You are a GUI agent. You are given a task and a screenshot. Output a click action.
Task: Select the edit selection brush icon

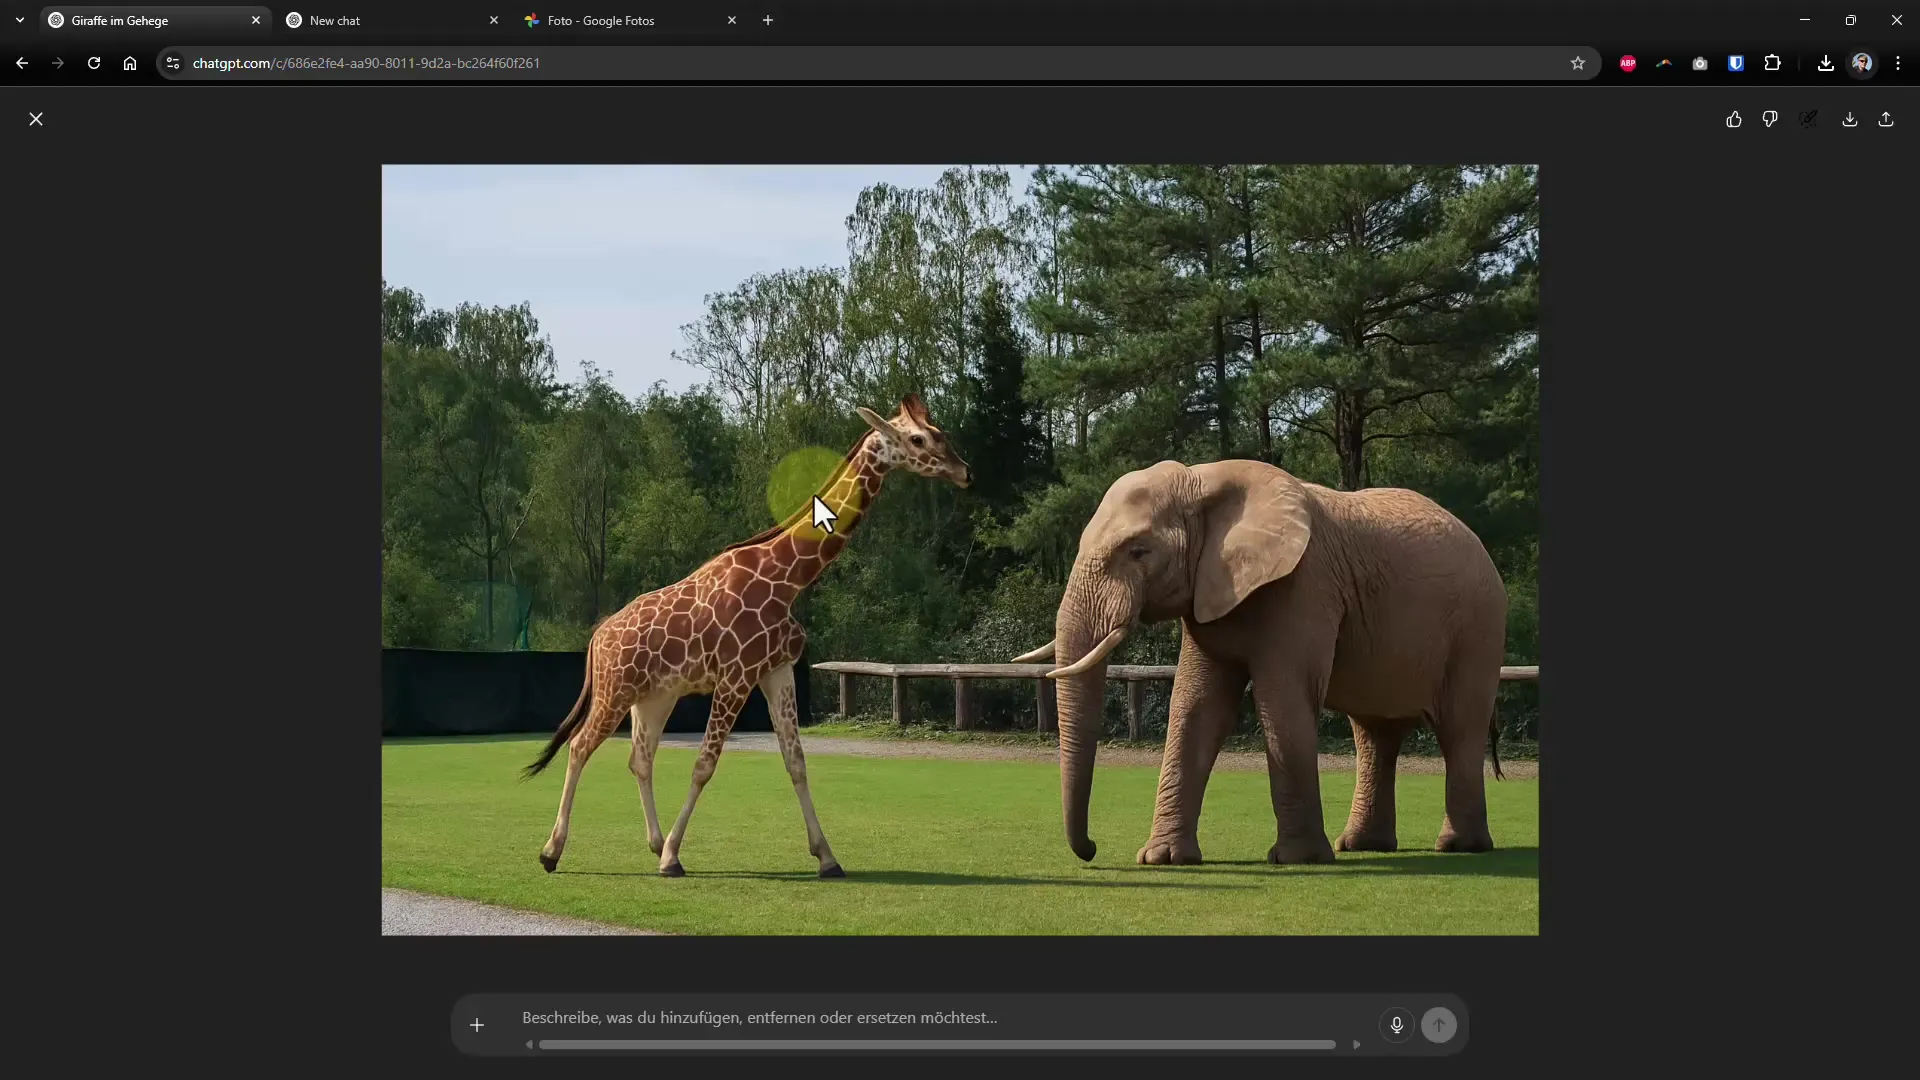click(1808, 119)
